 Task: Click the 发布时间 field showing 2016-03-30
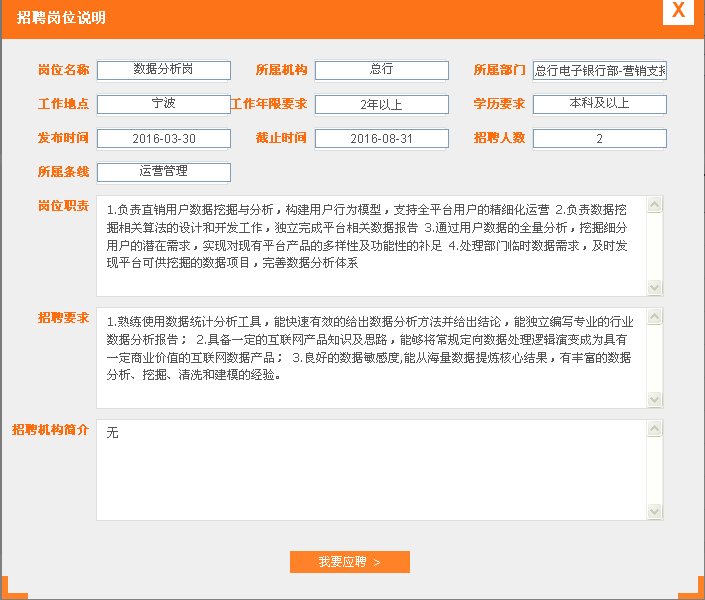point(164,138)
